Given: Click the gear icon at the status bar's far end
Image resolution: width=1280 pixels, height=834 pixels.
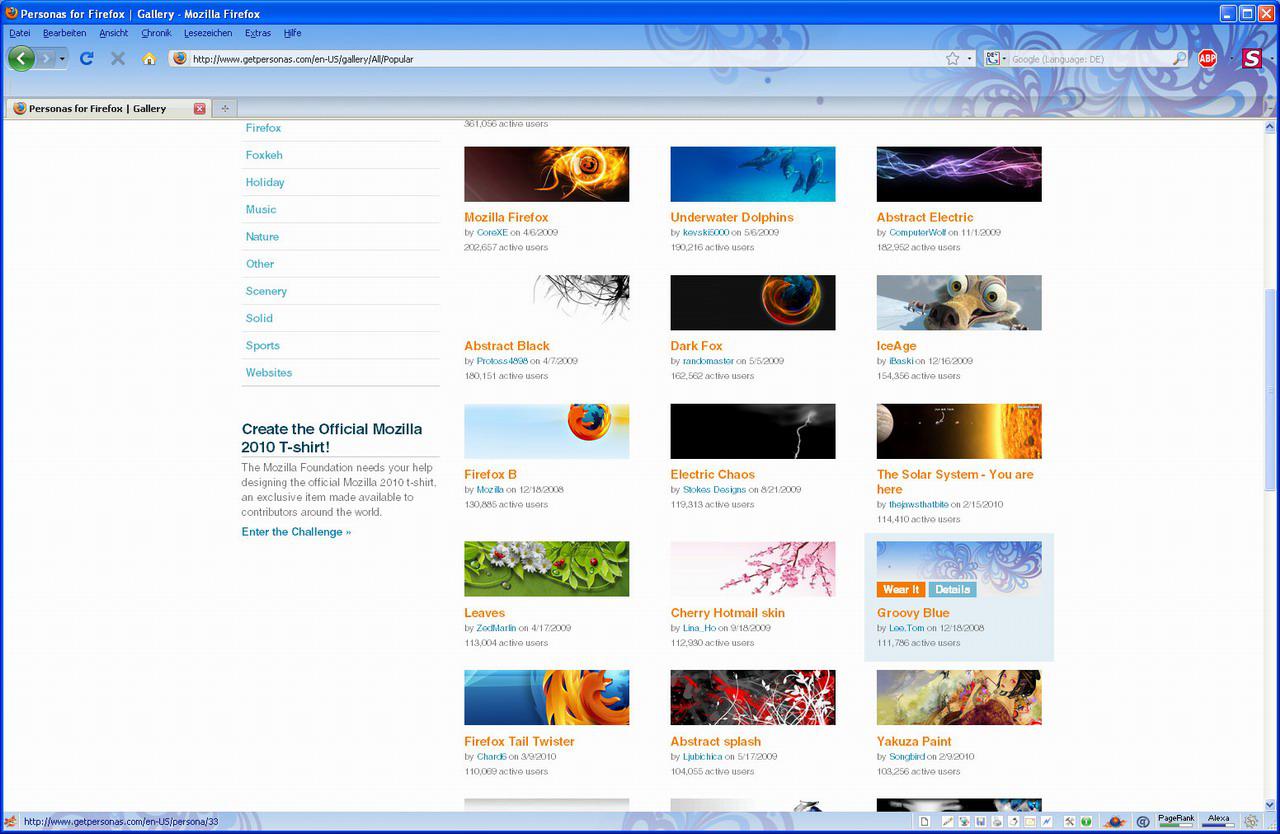Looking at the screenshot, I should coord(1250,822).
